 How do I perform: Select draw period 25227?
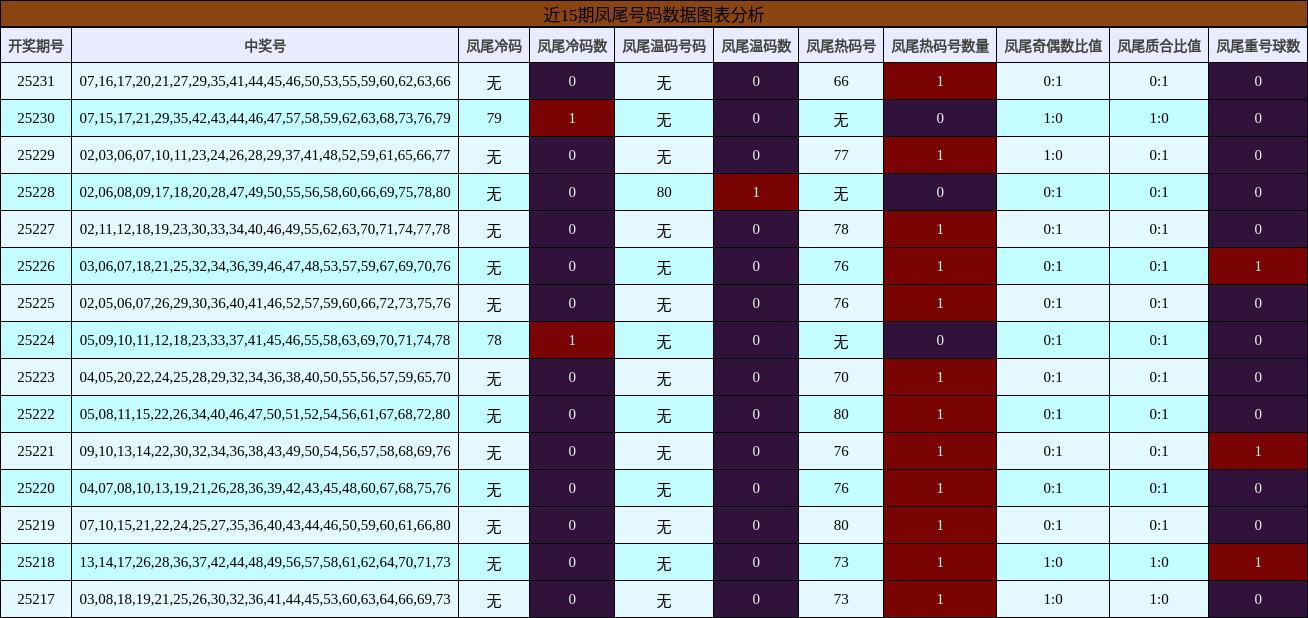[x=36, y=229]
